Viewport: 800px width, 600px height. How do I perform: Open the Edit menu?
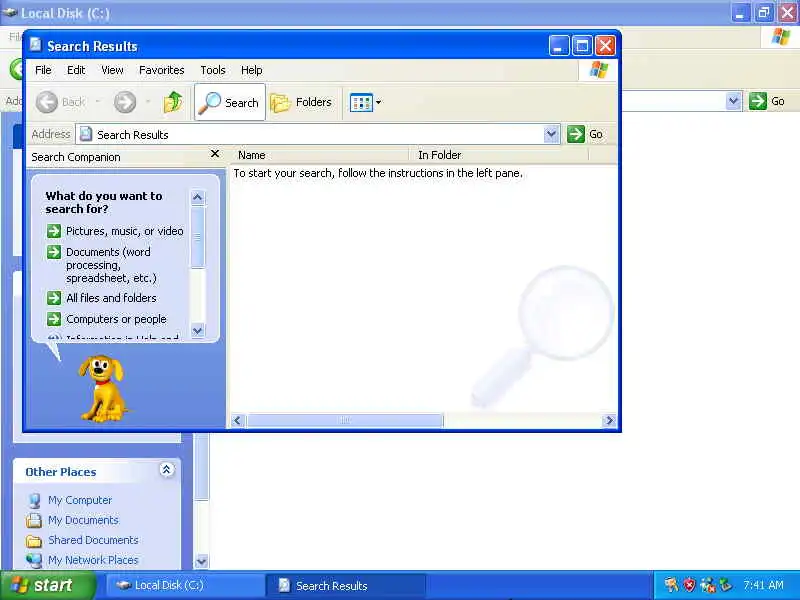(x=76, y=70)
